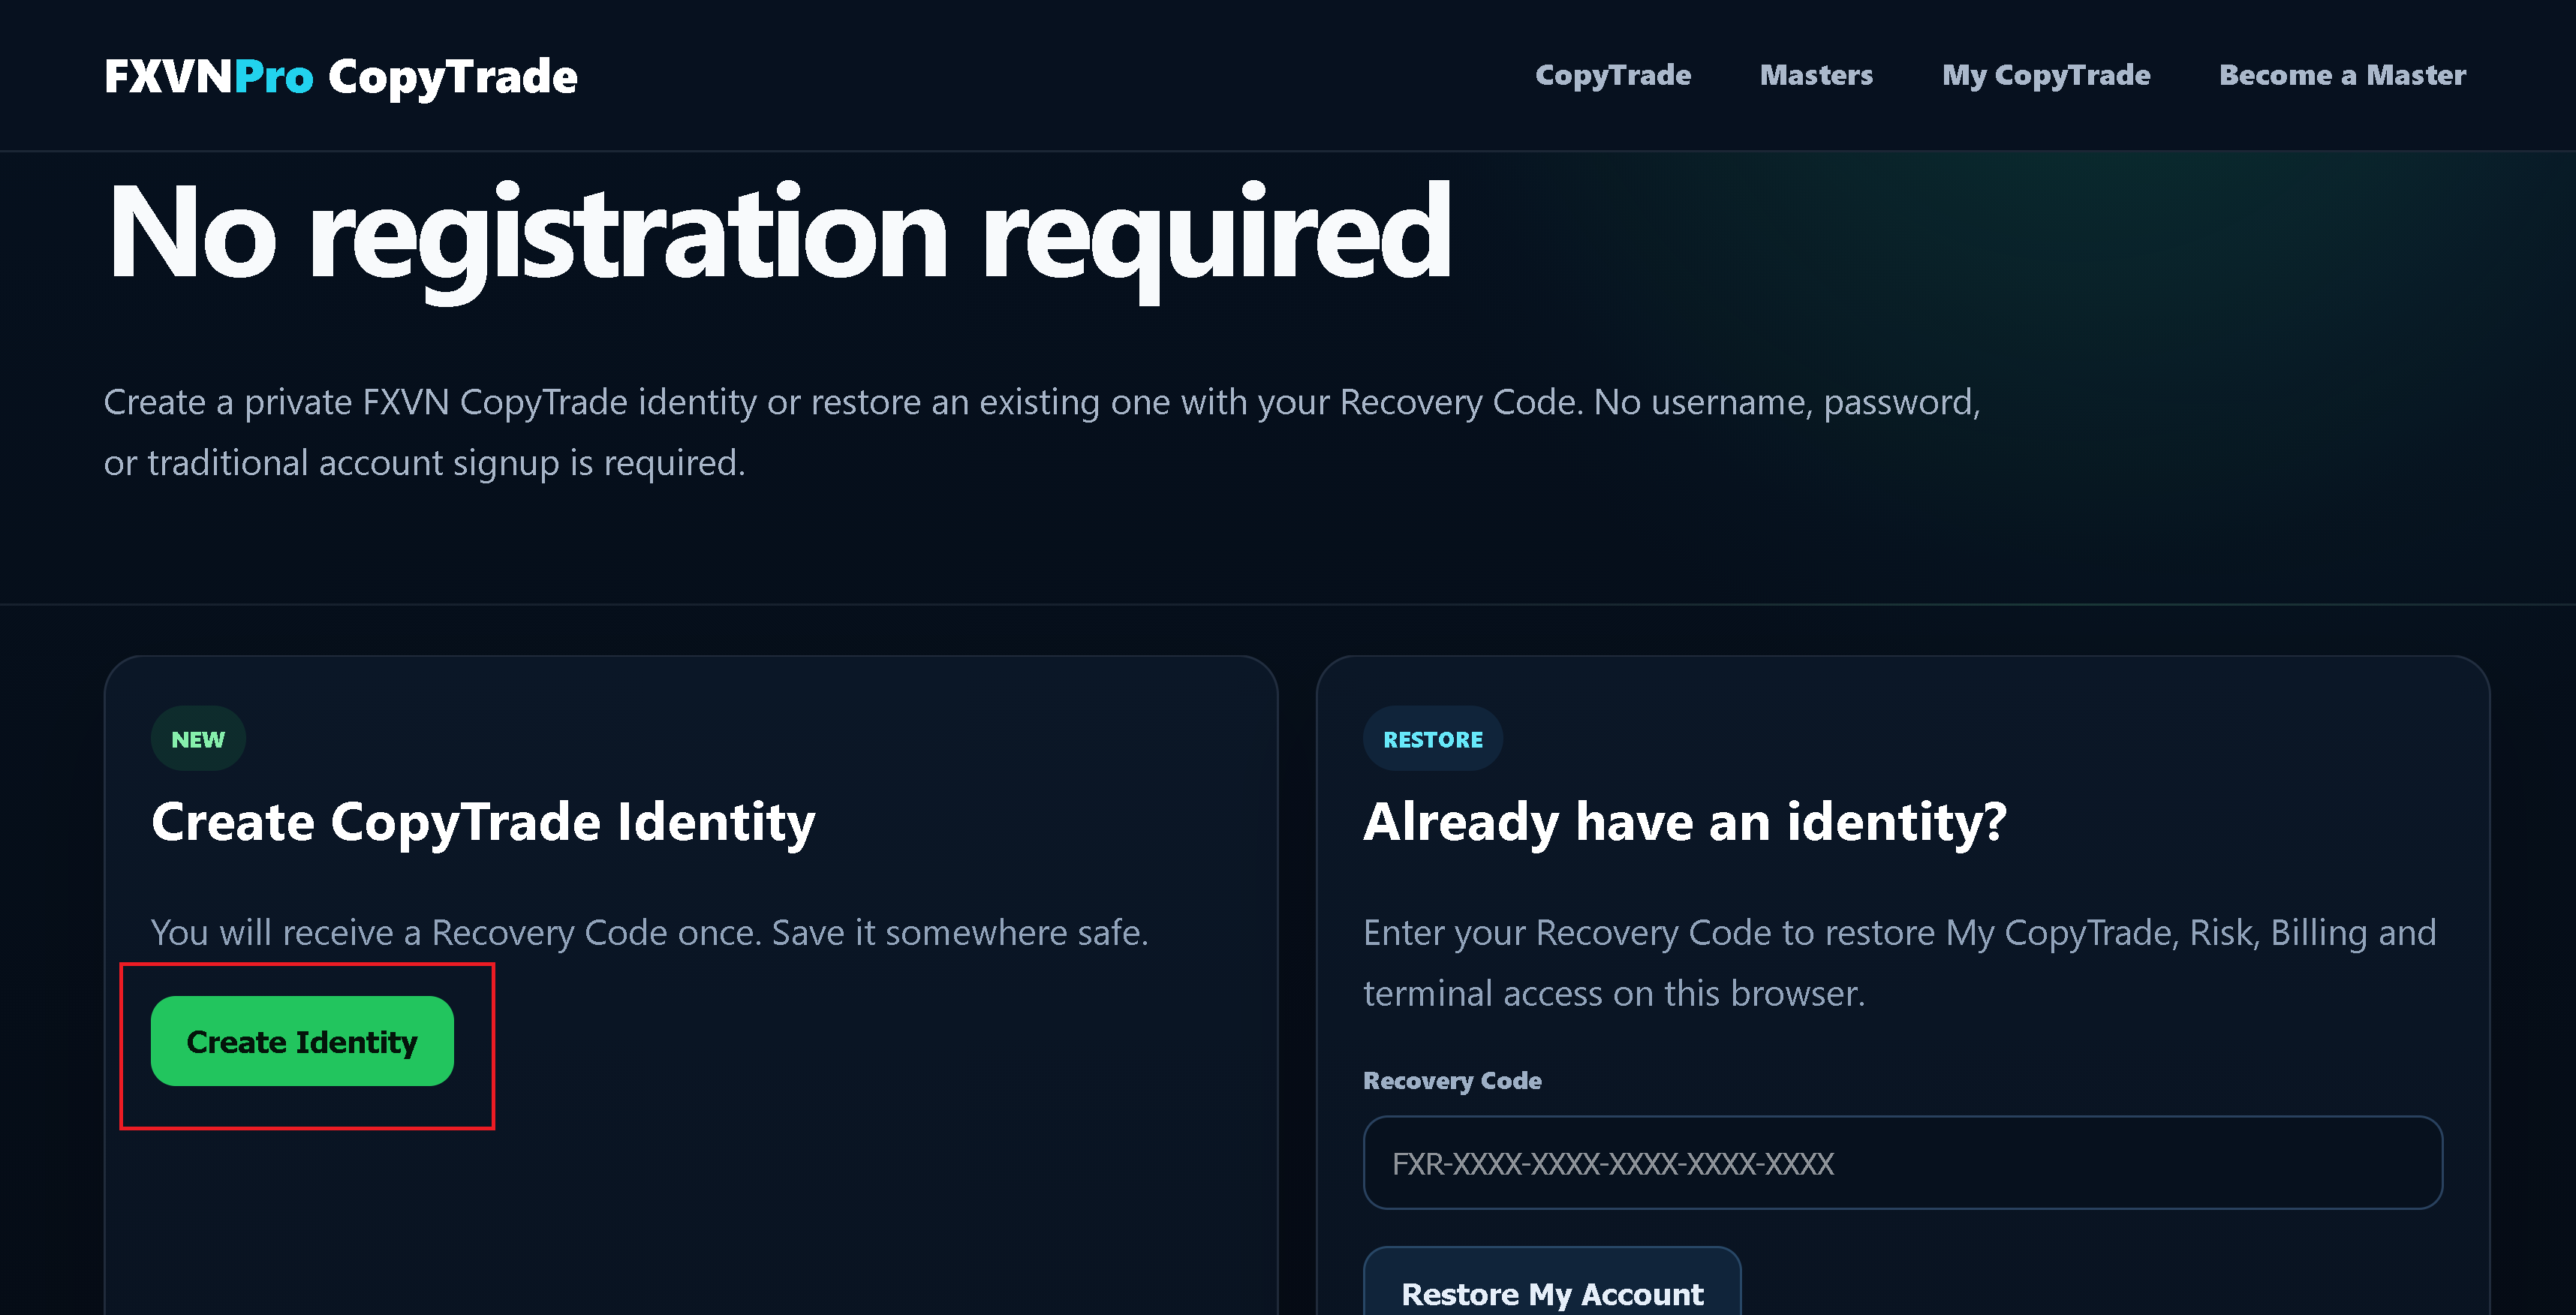Click the 'Create CopyTrade Identity' heading
Viewport: 2576px width, 1315px height.
tap(483, 823)
